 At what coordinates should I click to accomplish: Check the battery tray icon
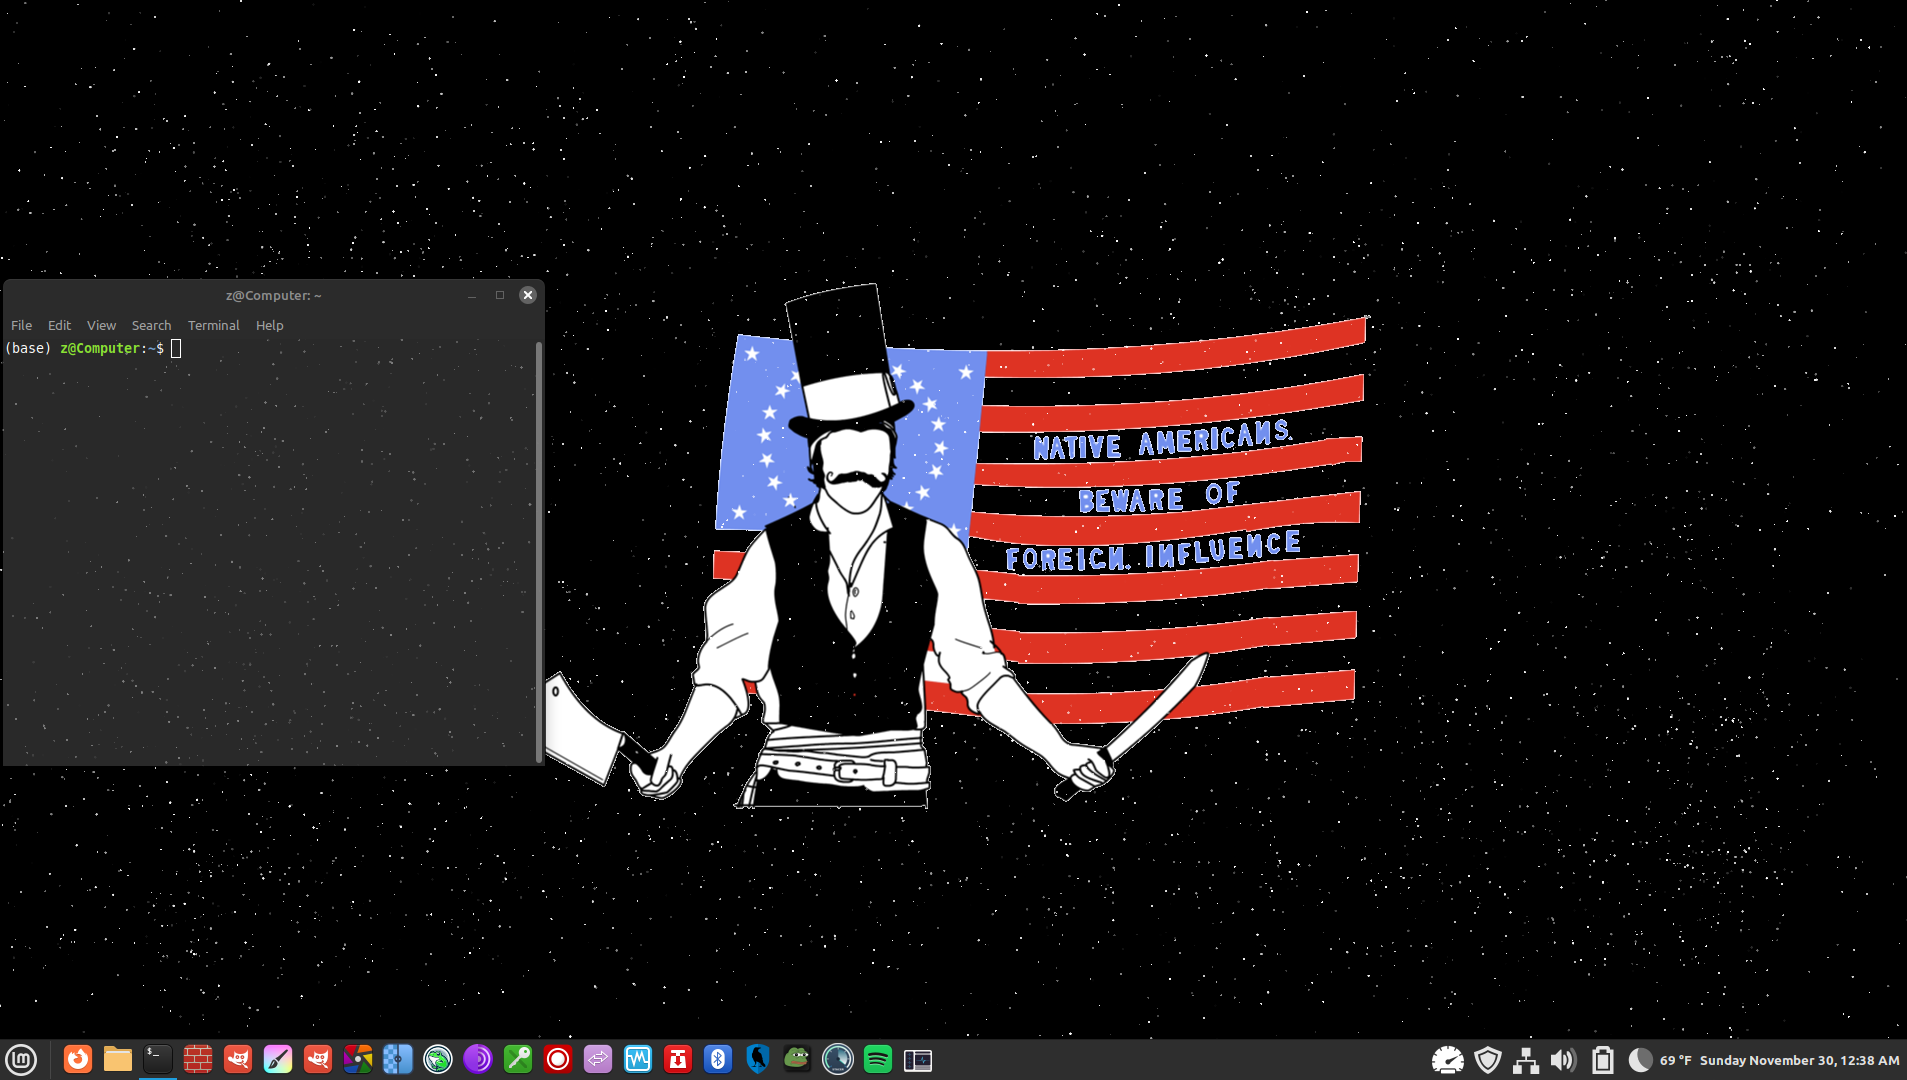(1603, 1060)
